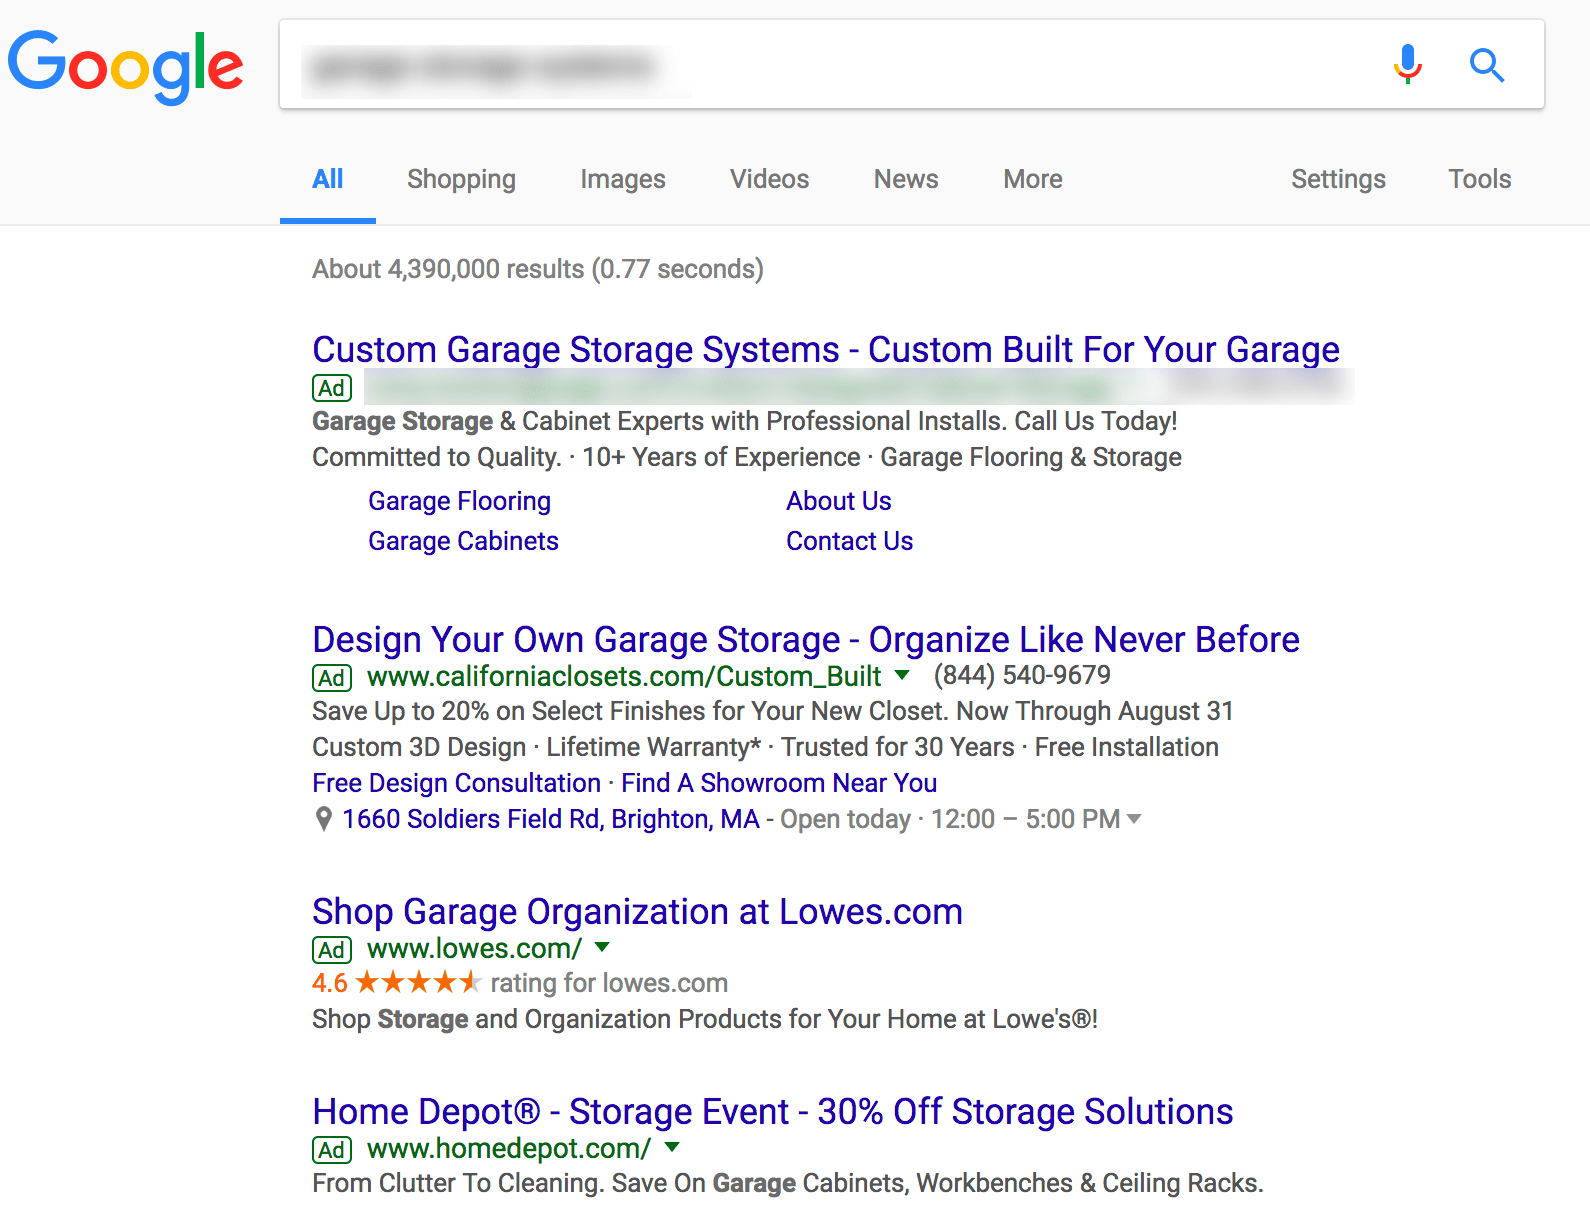
Task: Click the www.californiaclosets.com/Custom_Built URL
Action: [624, 676]
